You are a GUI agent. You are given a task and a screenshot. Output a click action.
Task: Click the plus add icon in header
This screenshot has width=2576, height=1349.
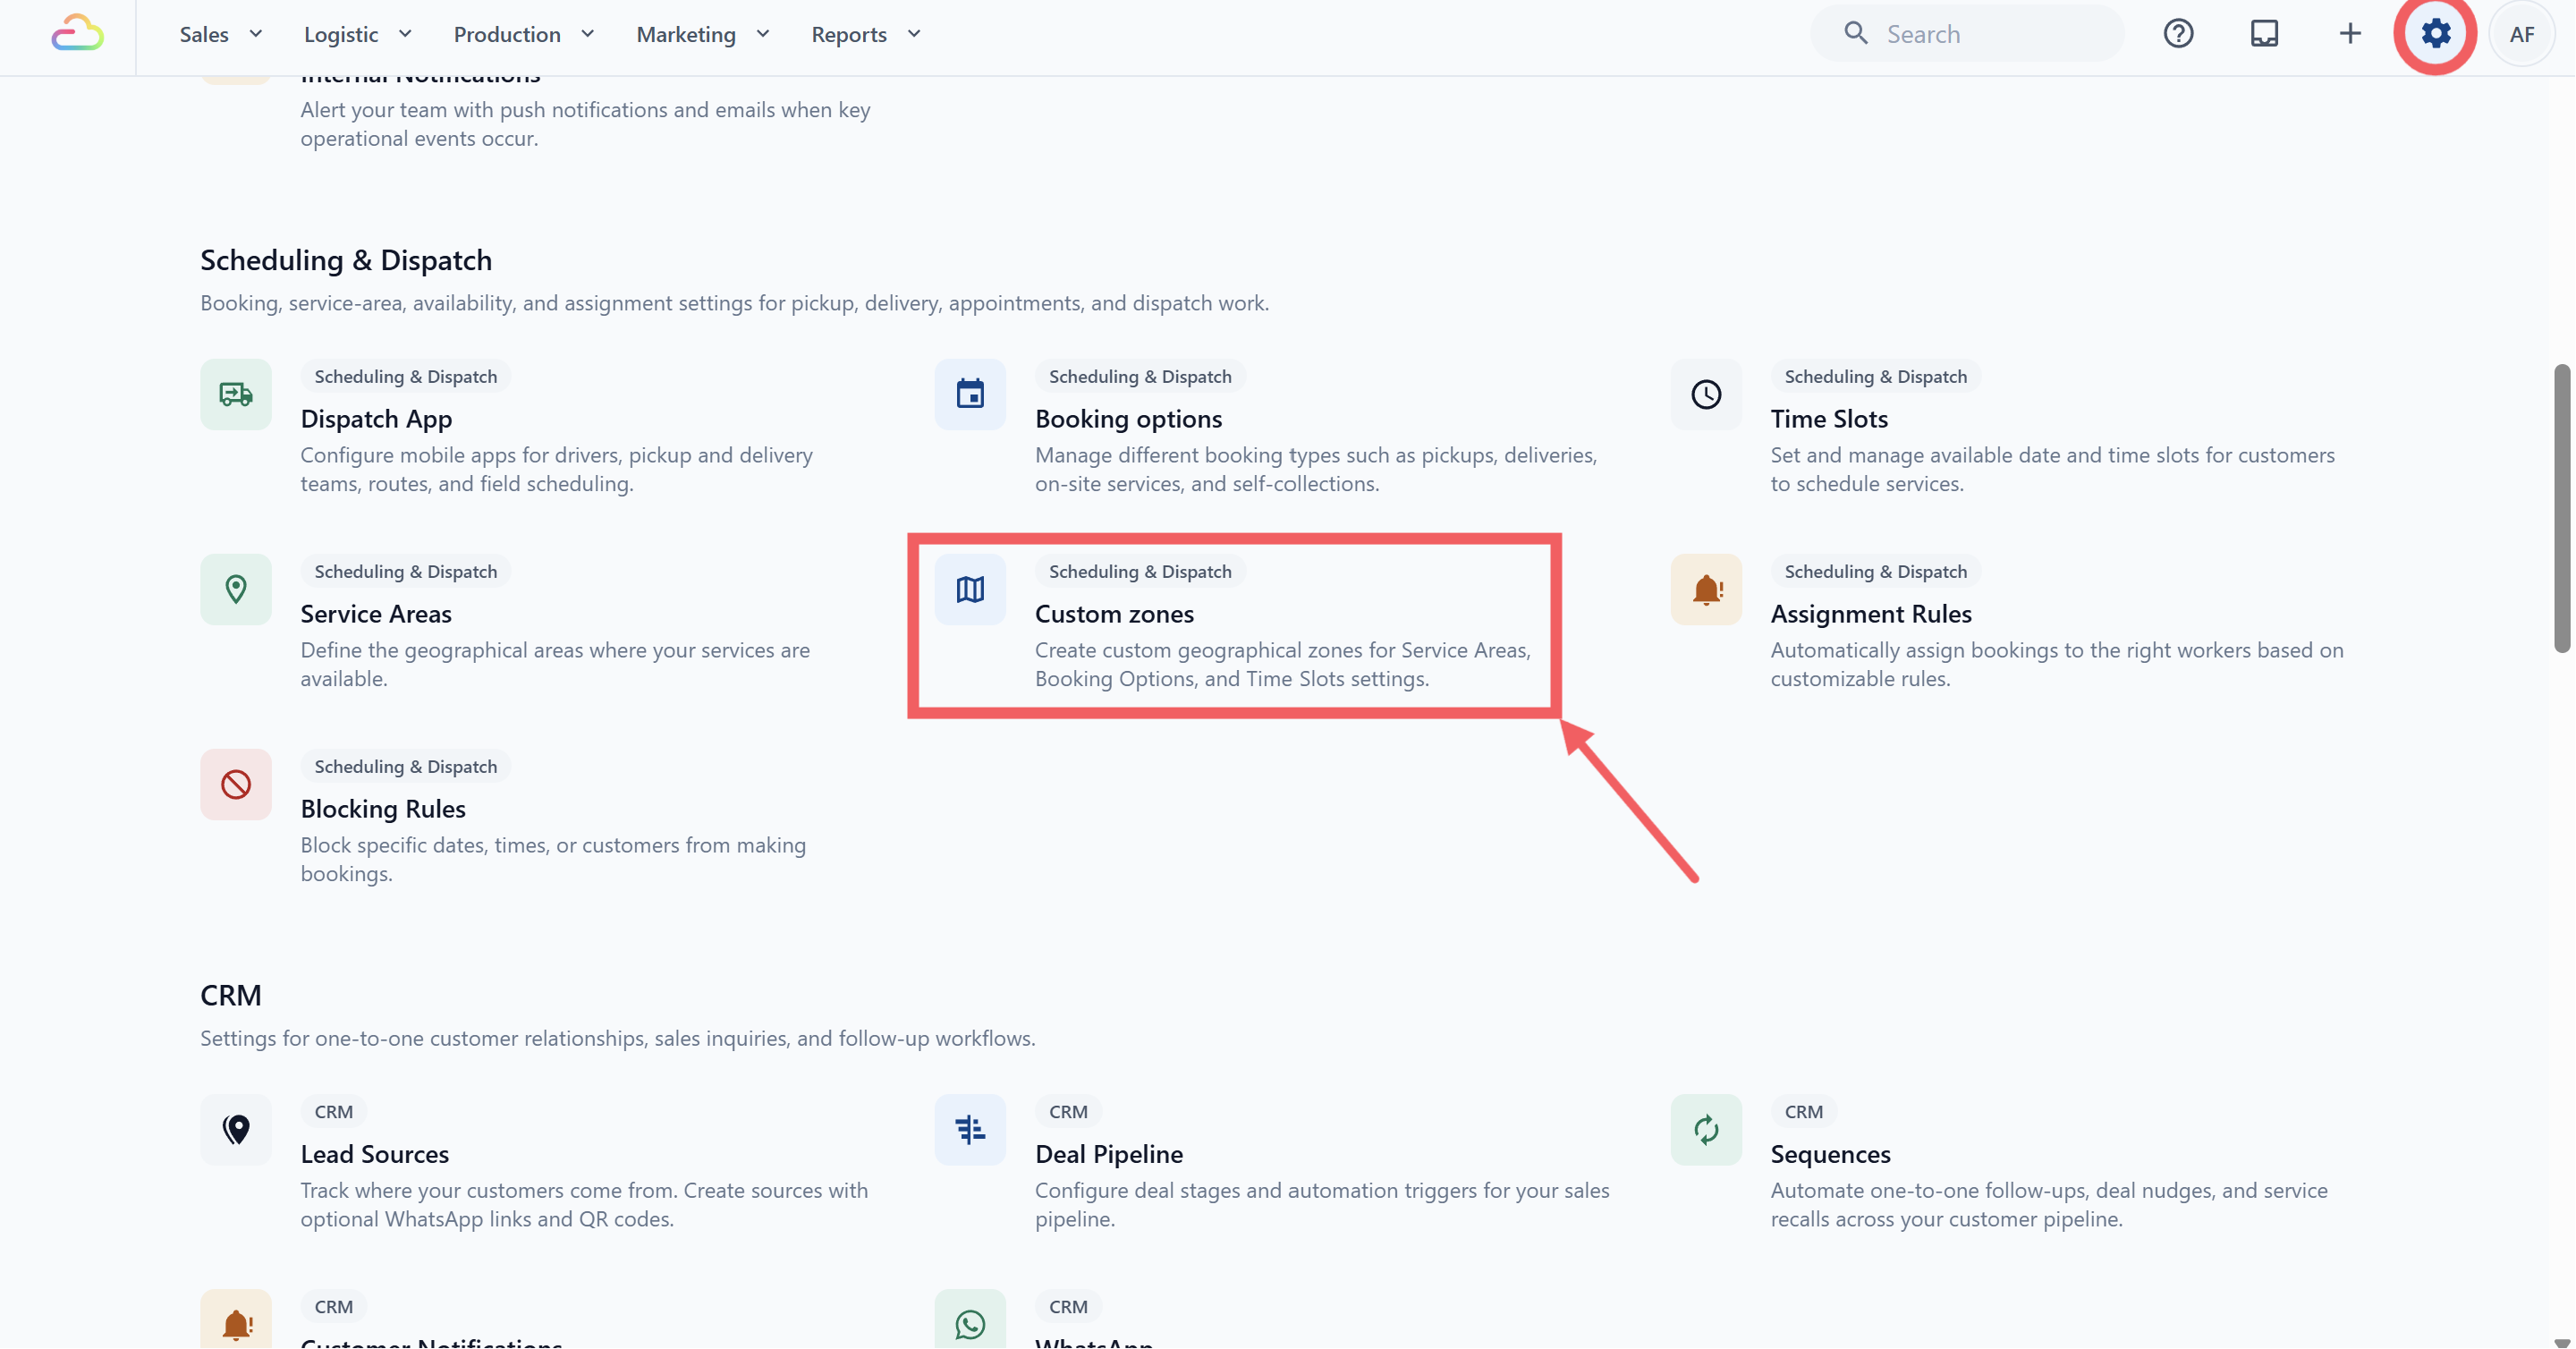tap(2350, 34)
